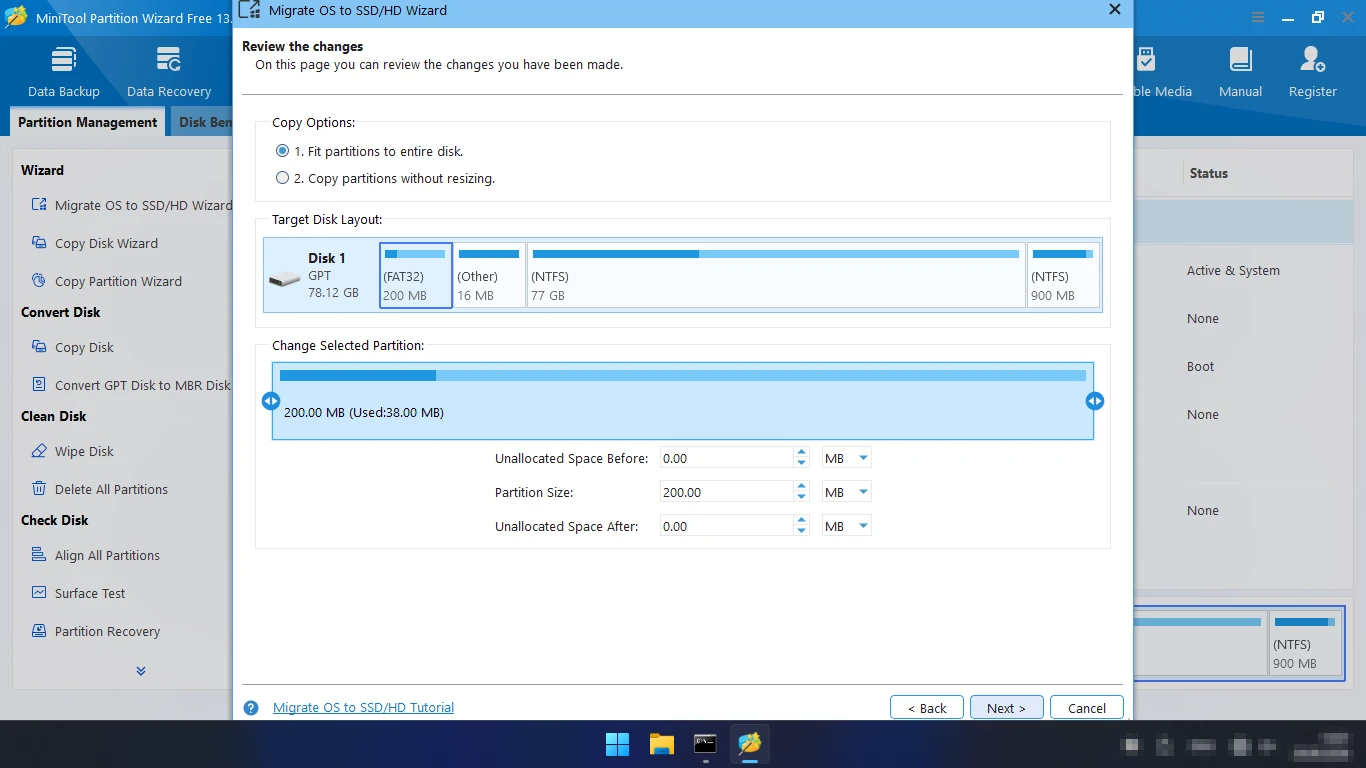Screen dimensions: 1366x768
Task: Choose Convert GPT Disk to MBR Disk
Action: tap(131, 385)
